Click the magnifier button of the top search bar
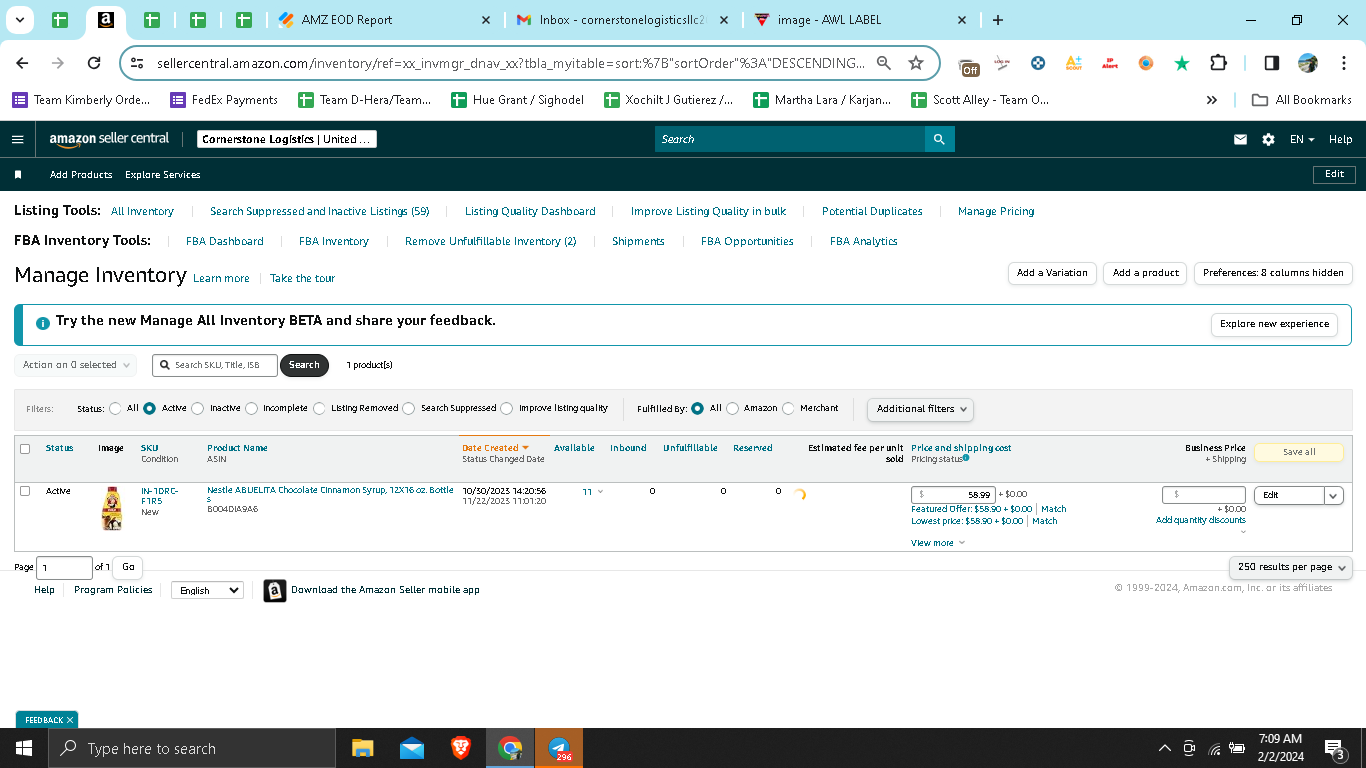1366x768 pixels. [x=939, y=139]
